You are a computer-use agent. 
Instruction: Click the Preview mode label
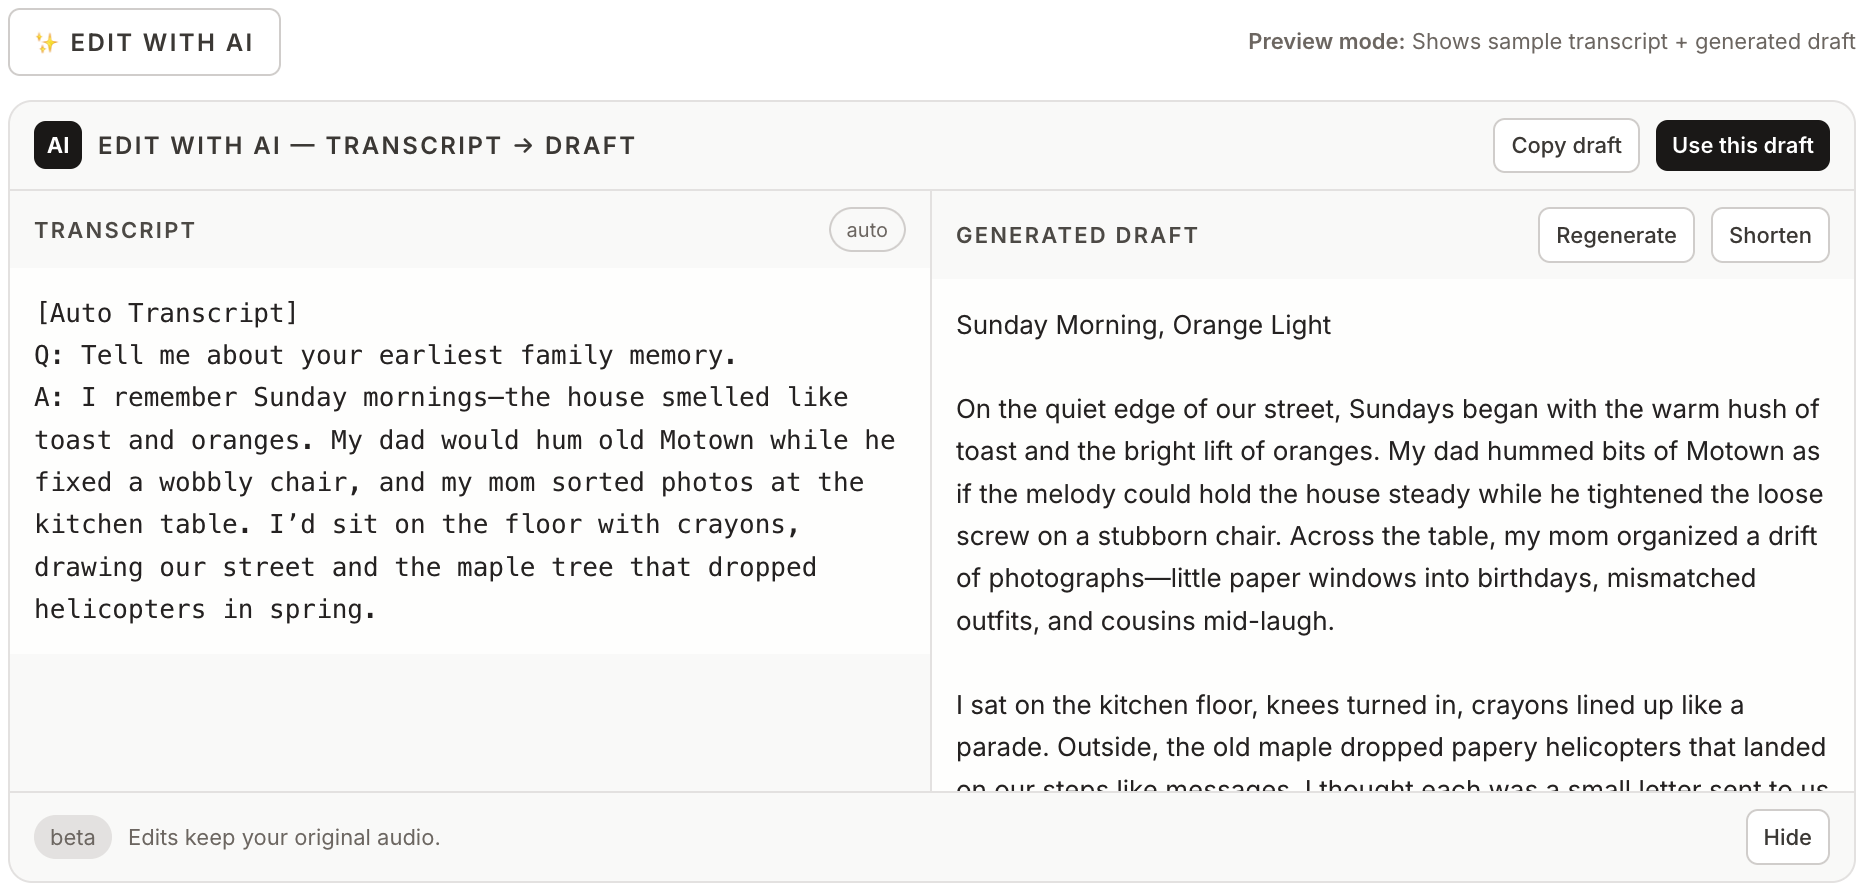(1325, 41)
